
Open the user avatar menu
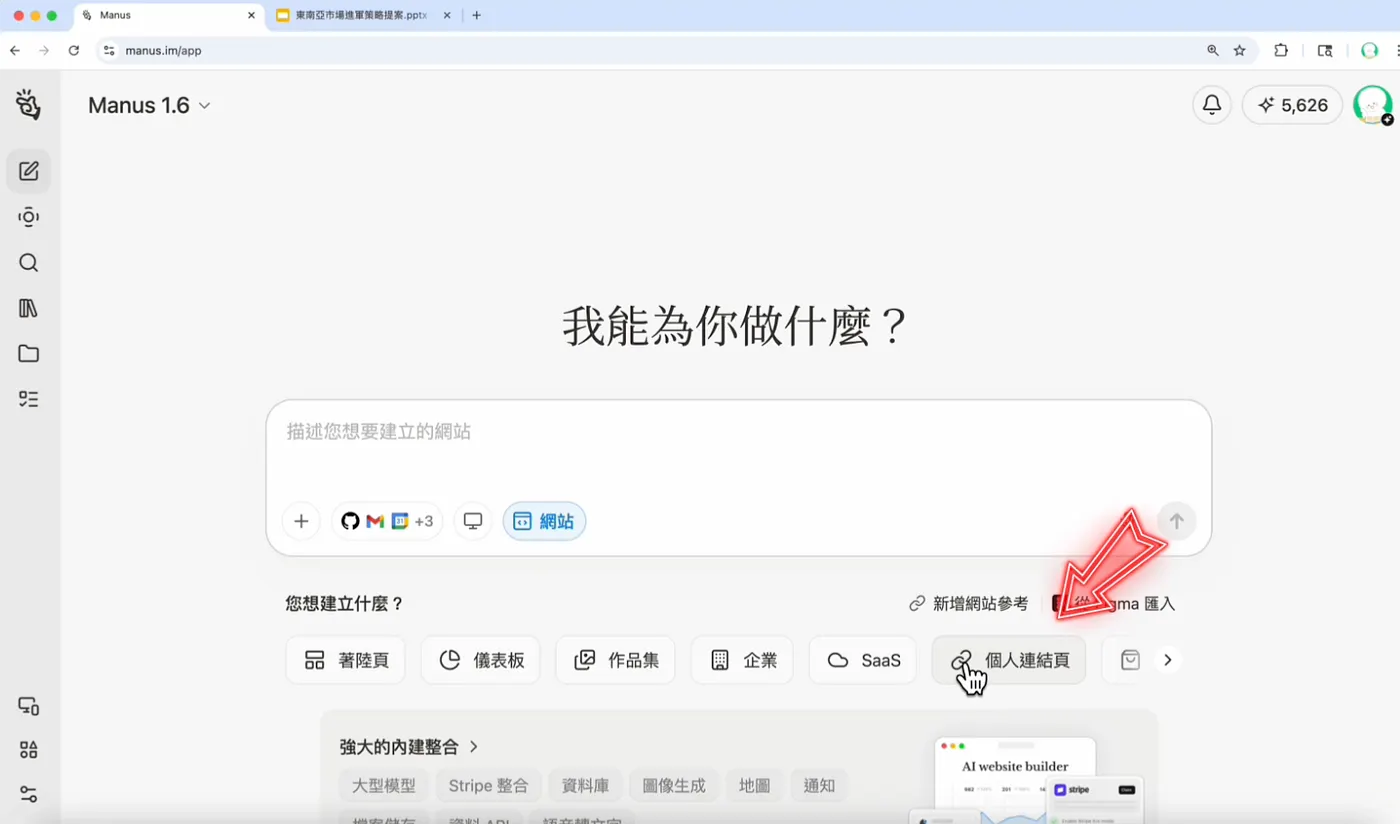tap(1372, 105)
